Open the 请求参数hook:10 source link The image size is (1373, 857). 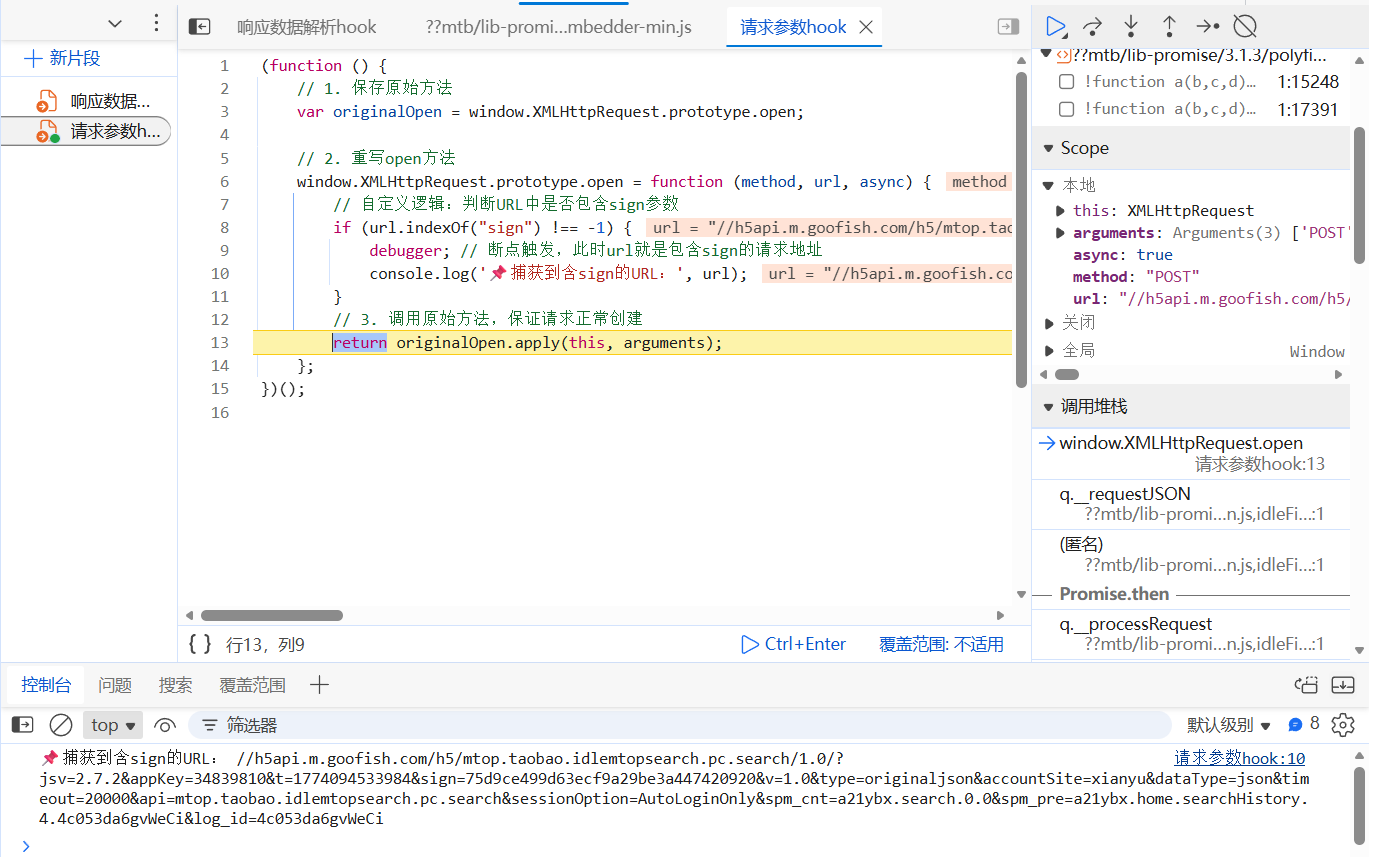tap(1239, 758)
